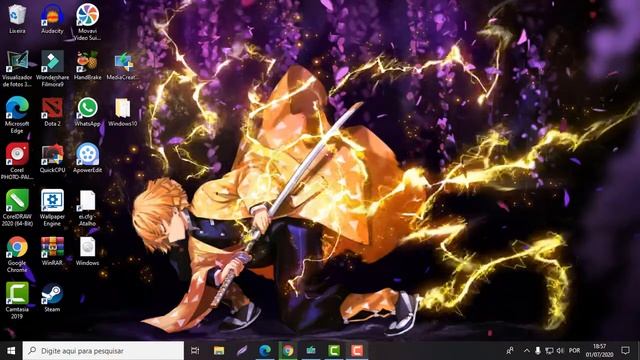The image size is (640, 360).
Task: Open the Windows Start menu
Action: click(x=11, y=351)
